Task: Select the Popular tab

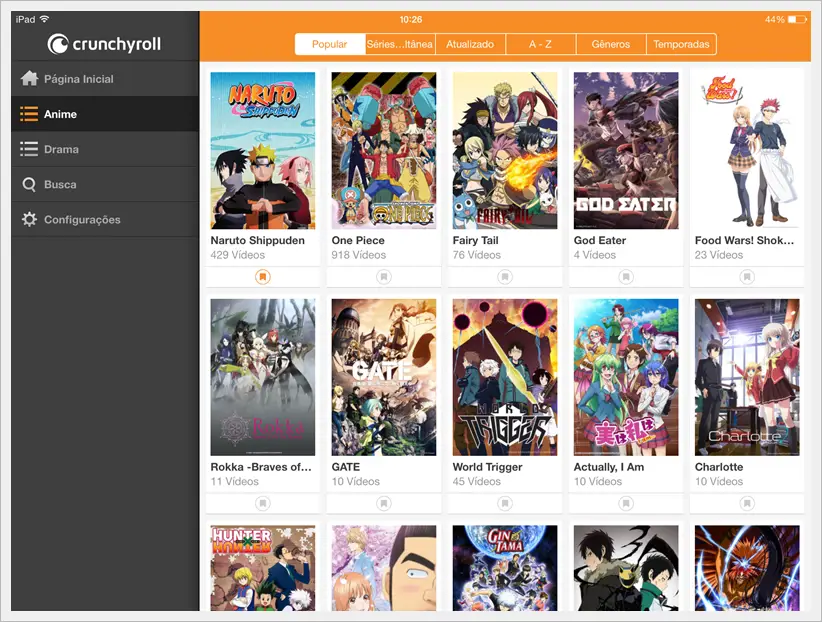Action: 330,44
